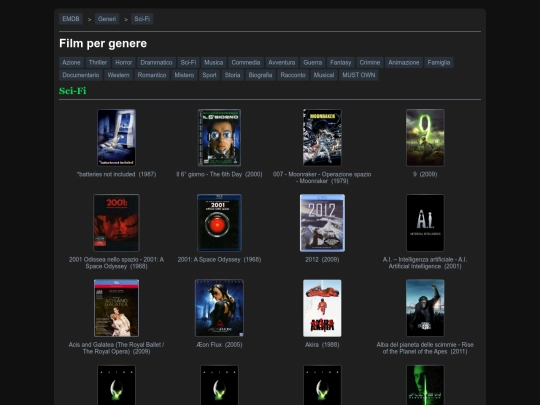Click the Sci-Fi breadcrumb item
The width and height of the screenshot is (540, 405).
coord(142,19)
